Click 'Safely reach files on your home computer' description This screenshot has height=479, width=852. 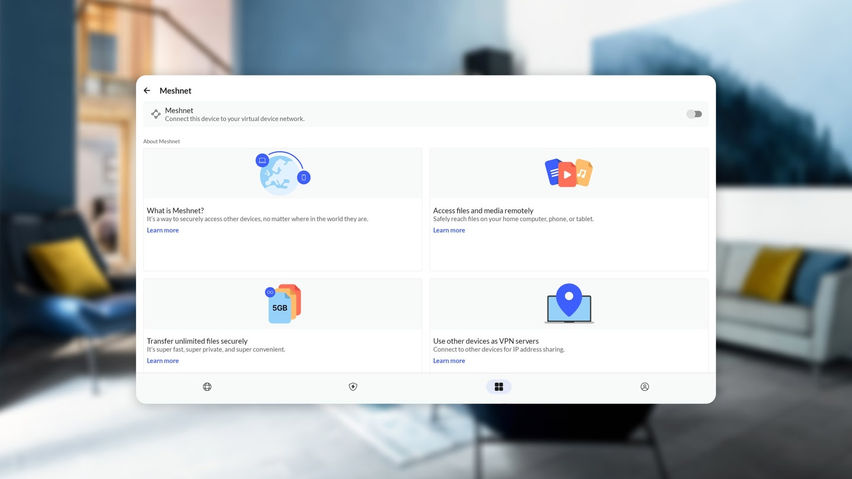tap(513, 219)
